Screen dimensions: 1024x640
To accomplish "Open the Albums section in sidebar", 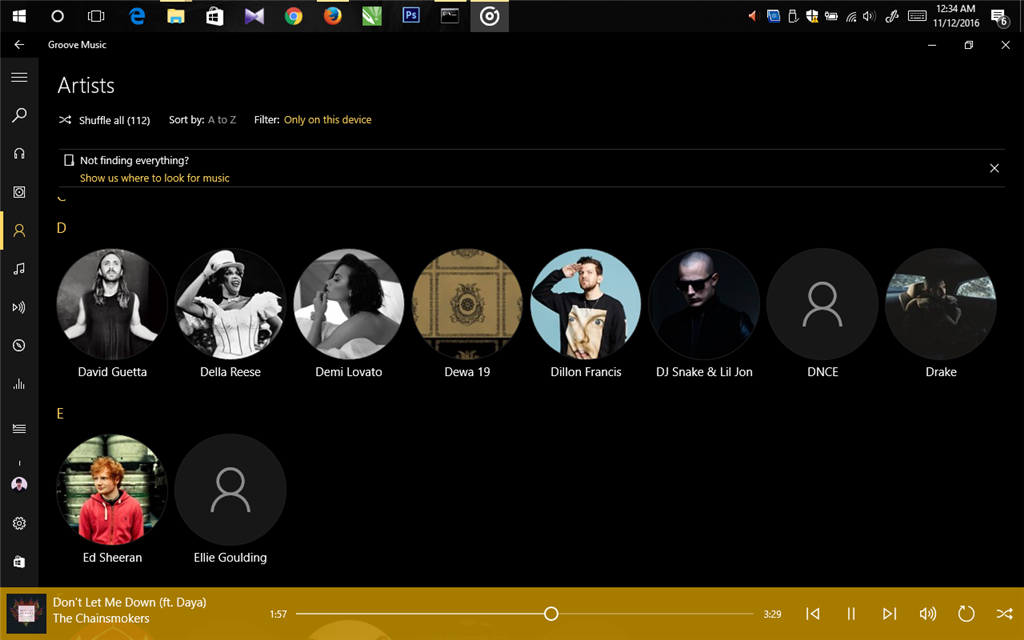I will [19, 192].
